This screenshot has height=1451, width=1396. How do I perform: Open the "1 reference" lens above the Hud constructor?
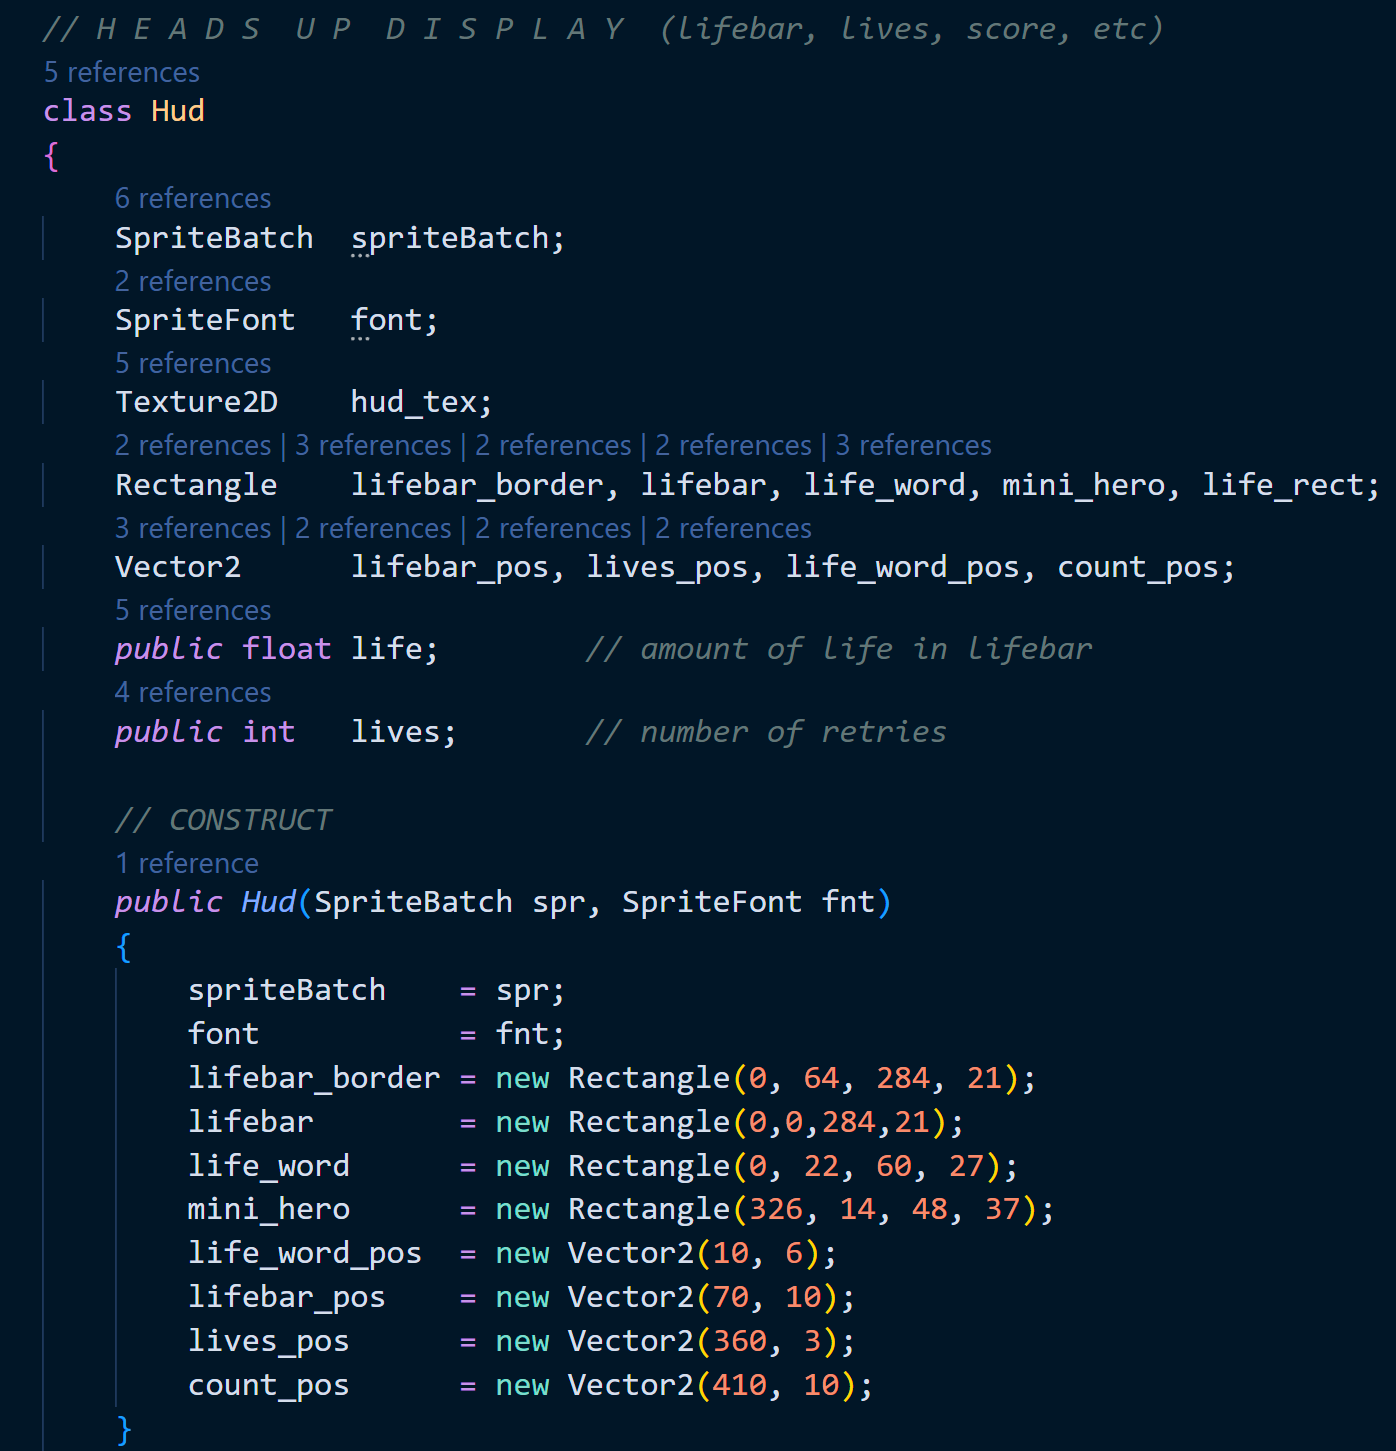coord(187,863)
